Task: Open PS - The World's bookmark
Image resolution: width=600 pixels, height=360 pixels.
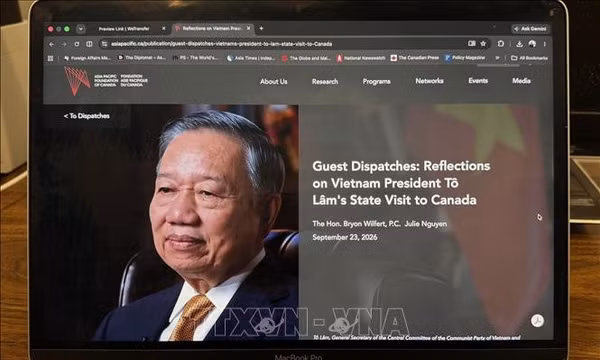Action: [x=196, y=58]
